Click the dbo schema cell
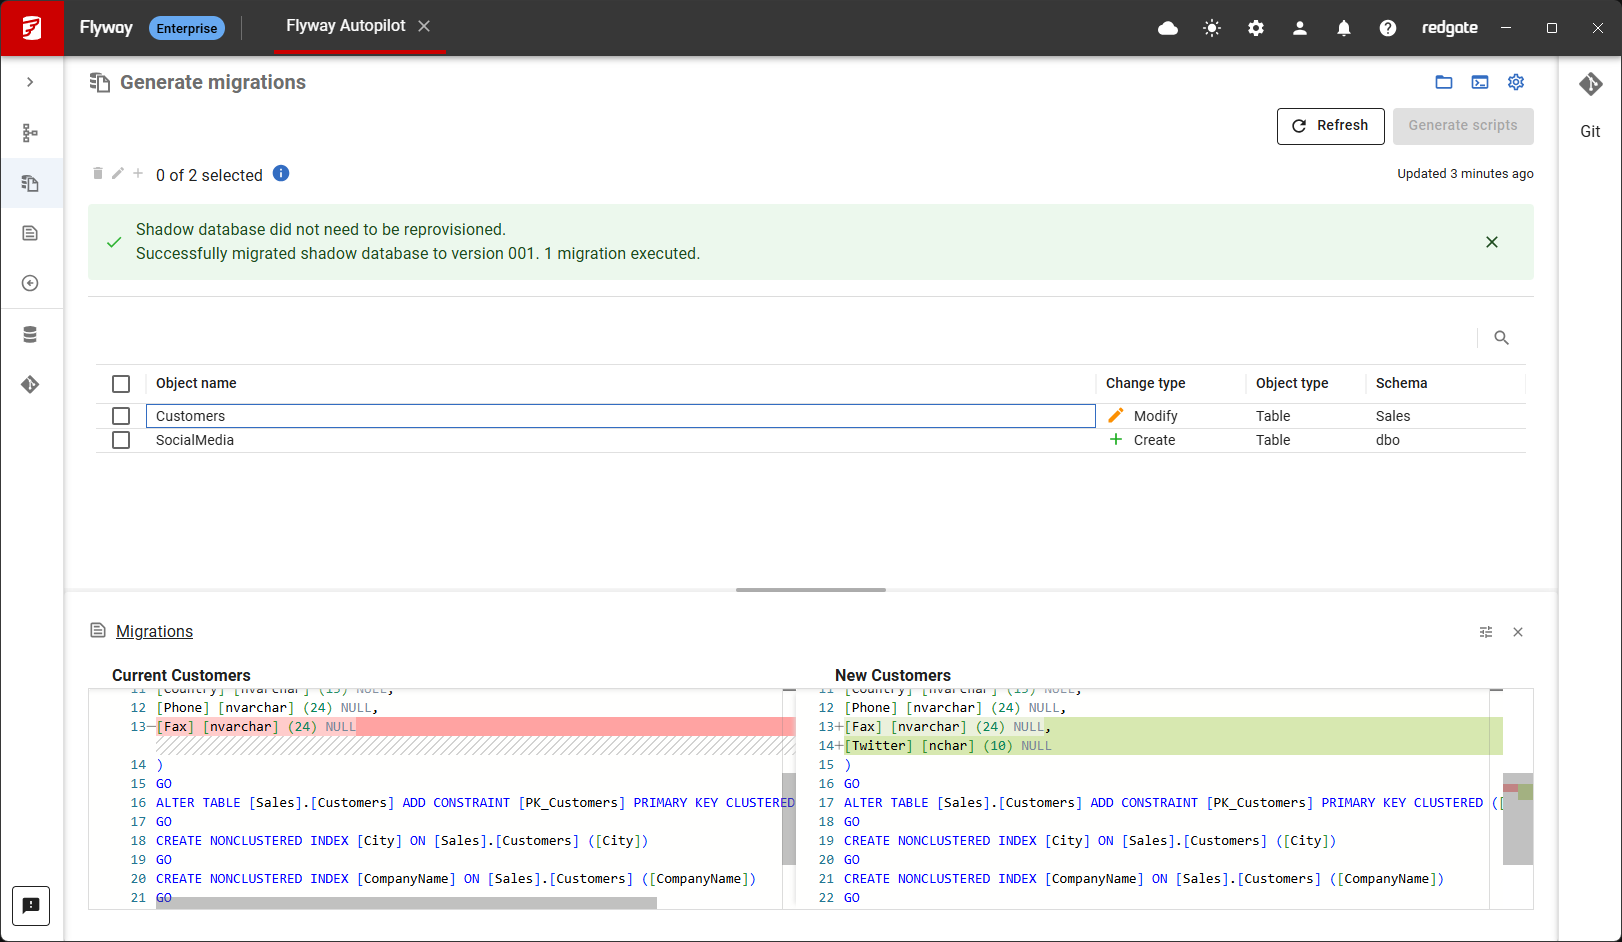The image size is (1622, 942). (1388, 440)
